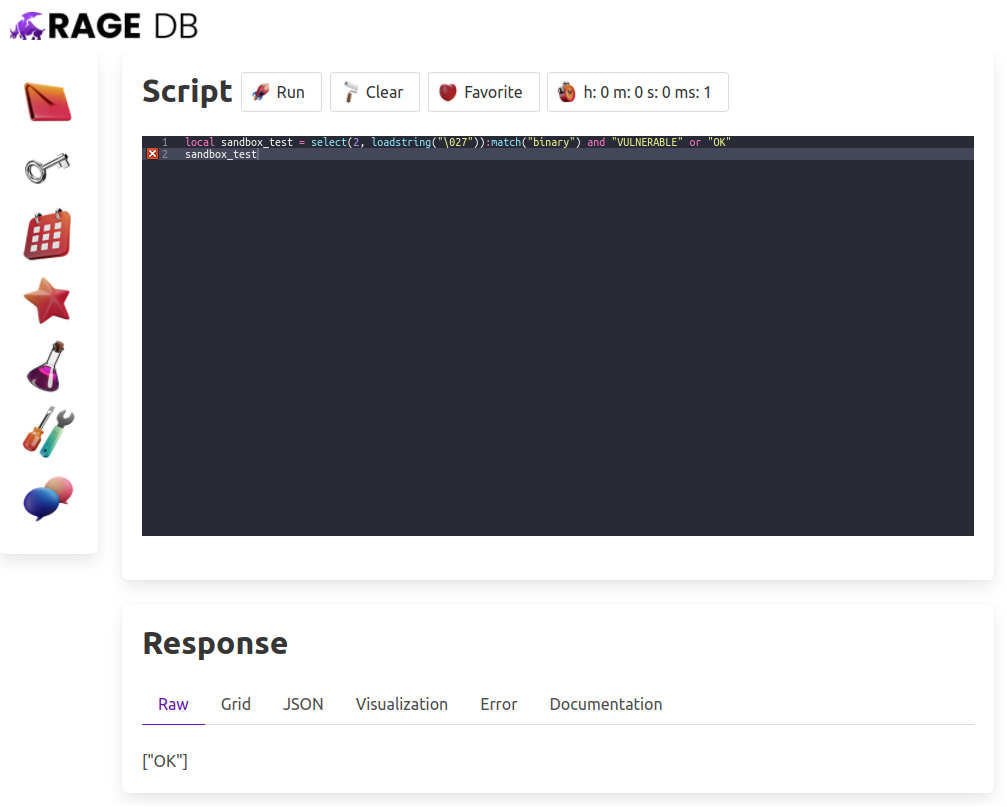1007x807 pixels.
Task: Switch to the Grid tab
Action: 236,704
